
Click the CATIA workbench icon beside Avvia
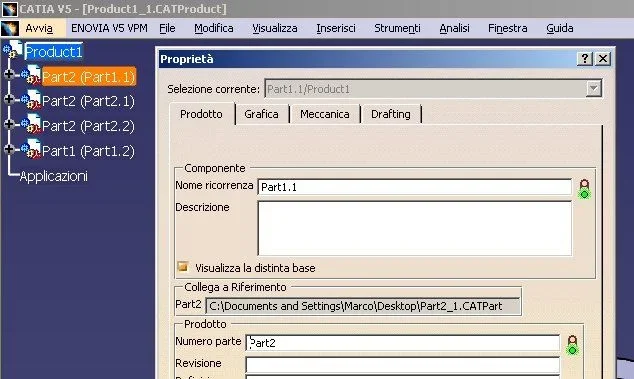[x=10, y=28]
